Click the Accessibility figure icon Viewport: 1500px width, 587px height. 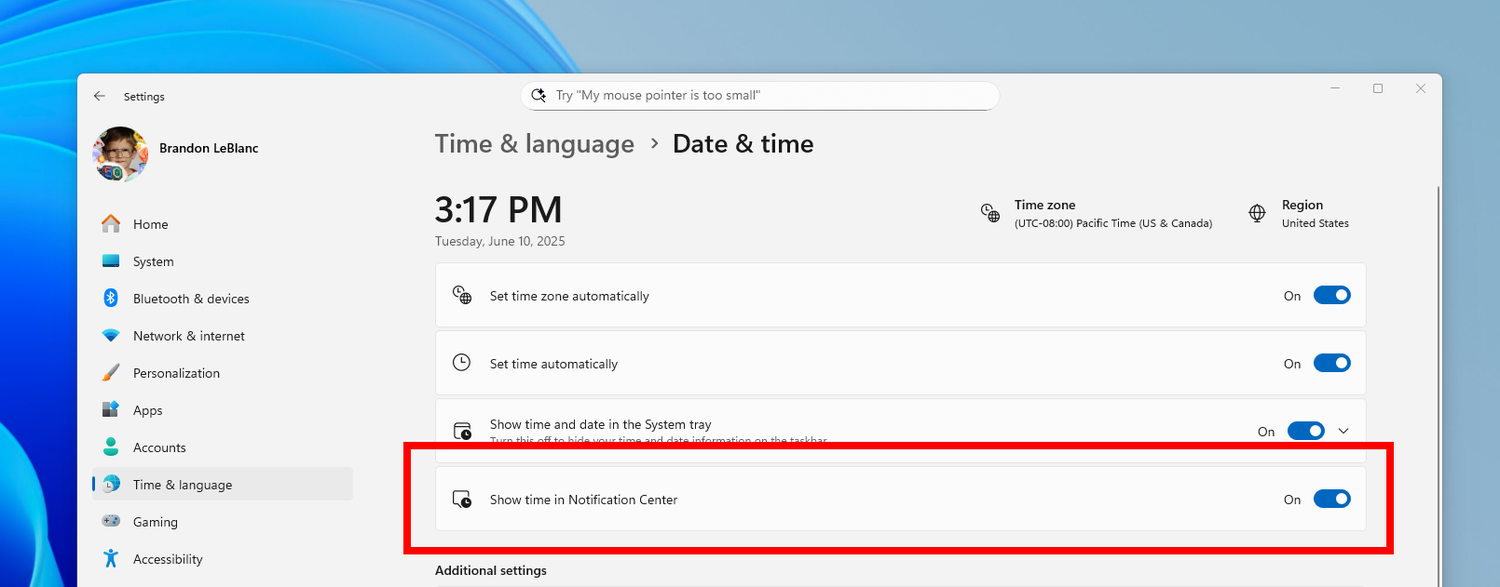[111, 559]
